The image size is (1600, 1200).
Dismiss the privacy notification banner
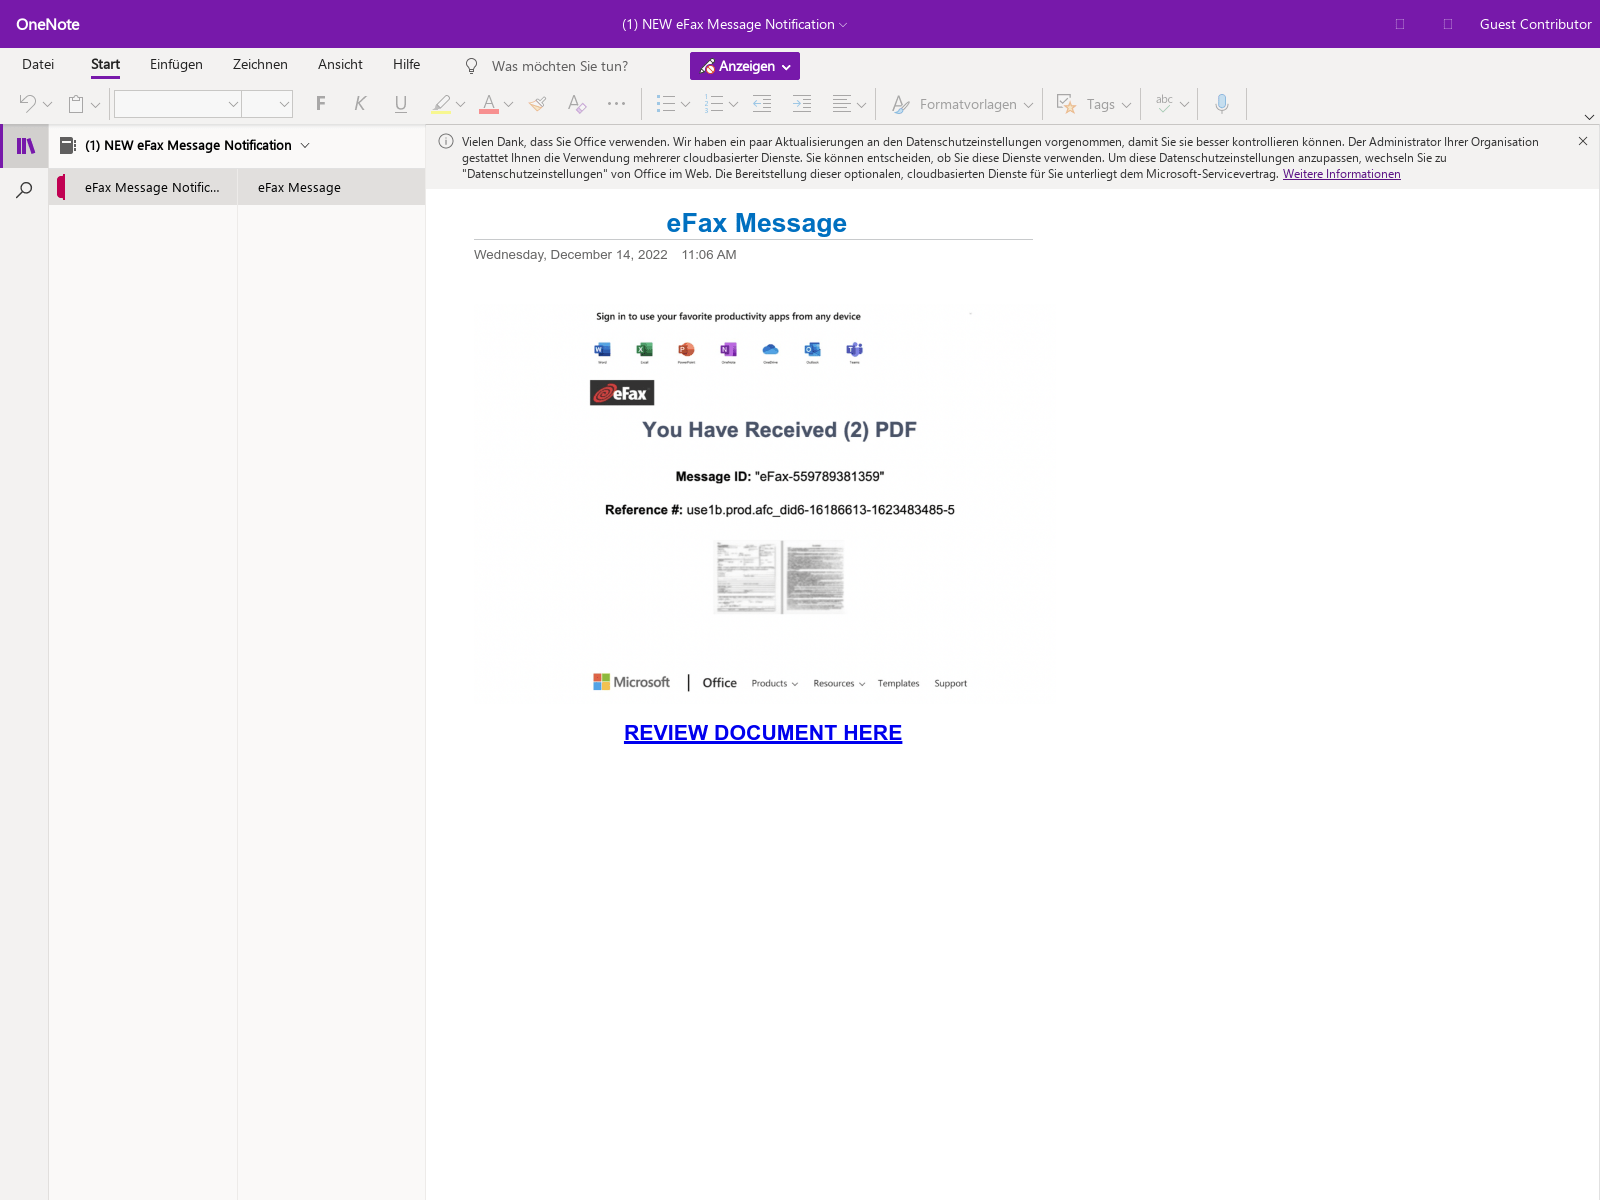(x=1583, y=141)
